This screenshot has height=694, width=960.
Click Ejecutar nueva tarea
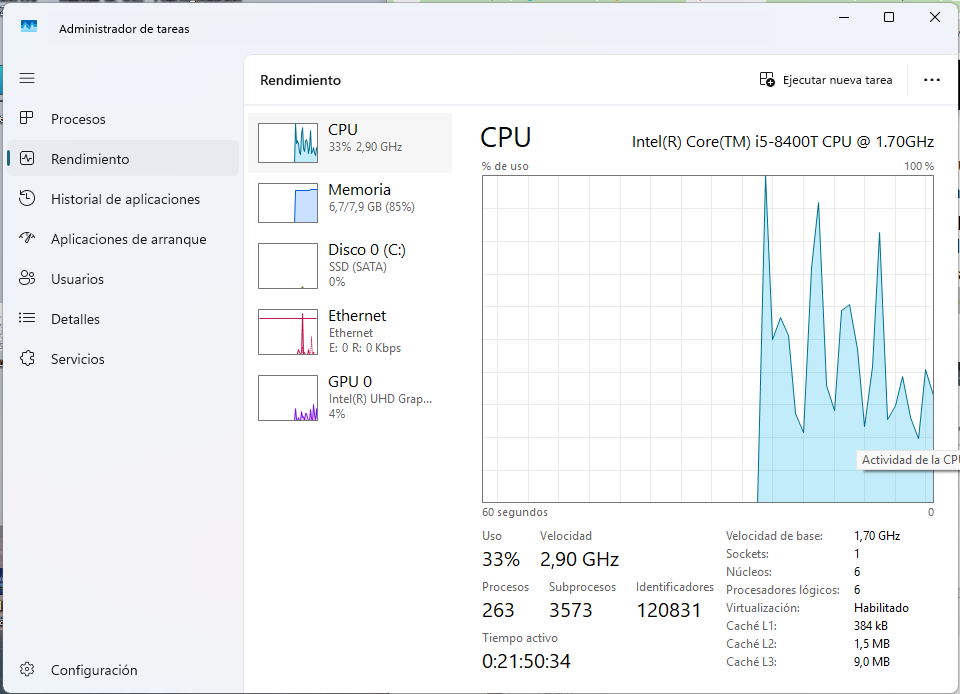pos(827,80)
